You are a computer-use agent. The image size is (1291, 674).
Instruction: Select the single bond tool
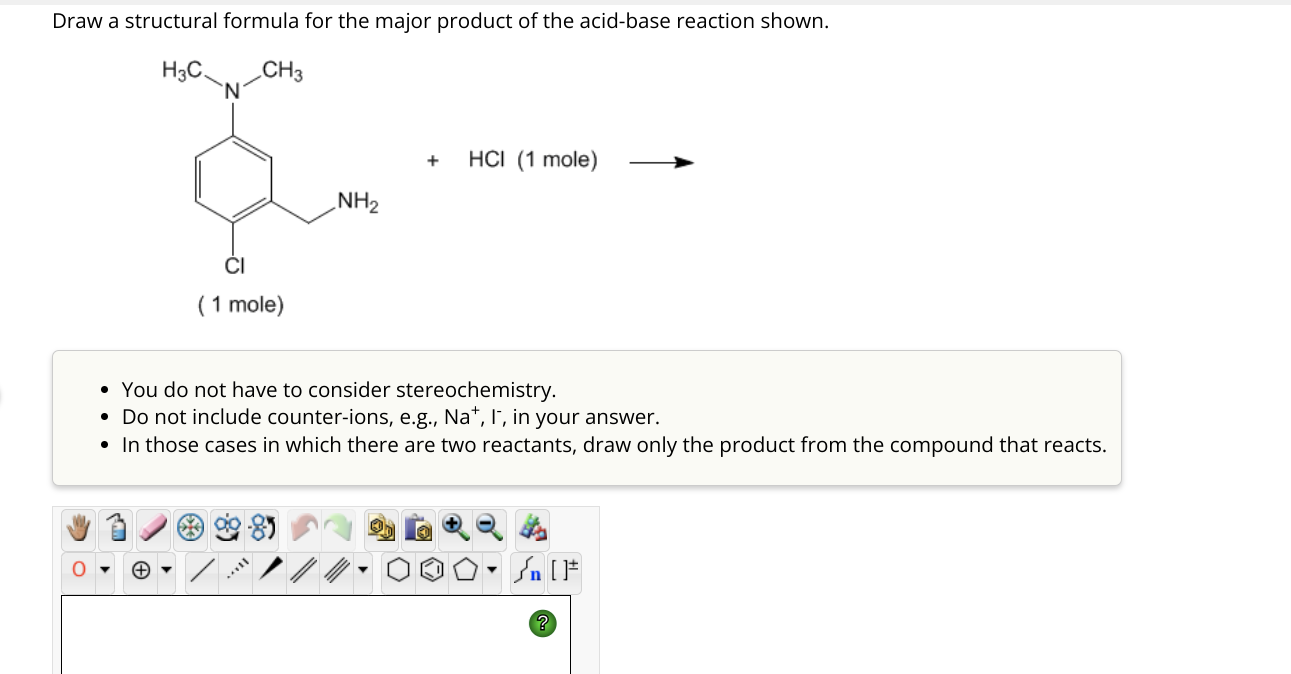pos(203,570)
